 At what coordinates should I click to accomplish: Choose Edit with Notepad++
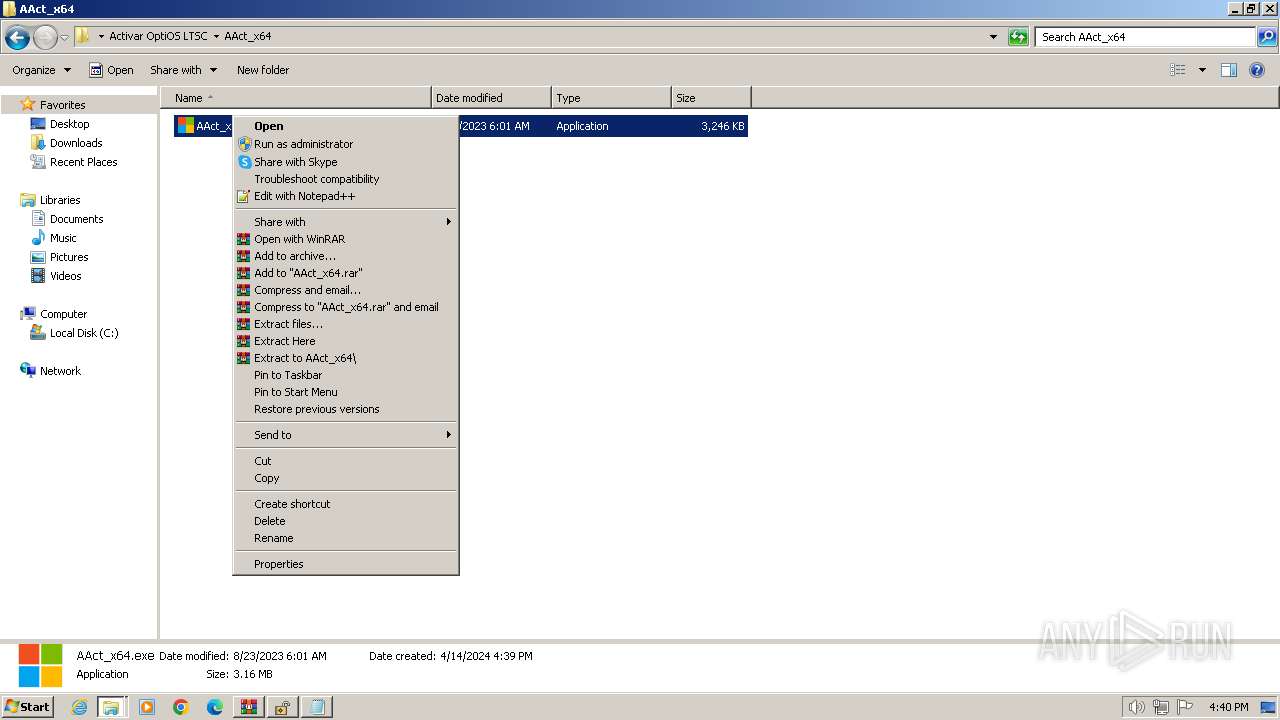(346, 196)
